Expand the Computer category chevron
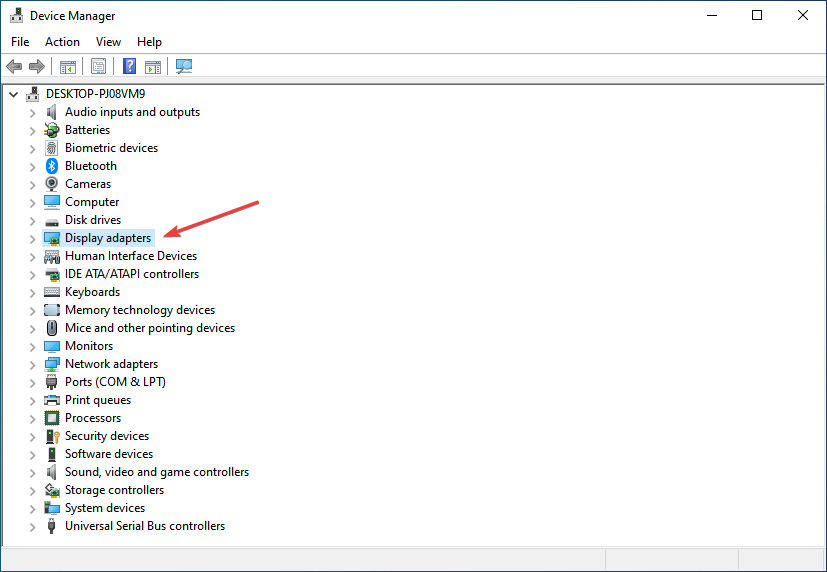Image resolution: width=827 pixels, height=572 pixels. (33, 203)
